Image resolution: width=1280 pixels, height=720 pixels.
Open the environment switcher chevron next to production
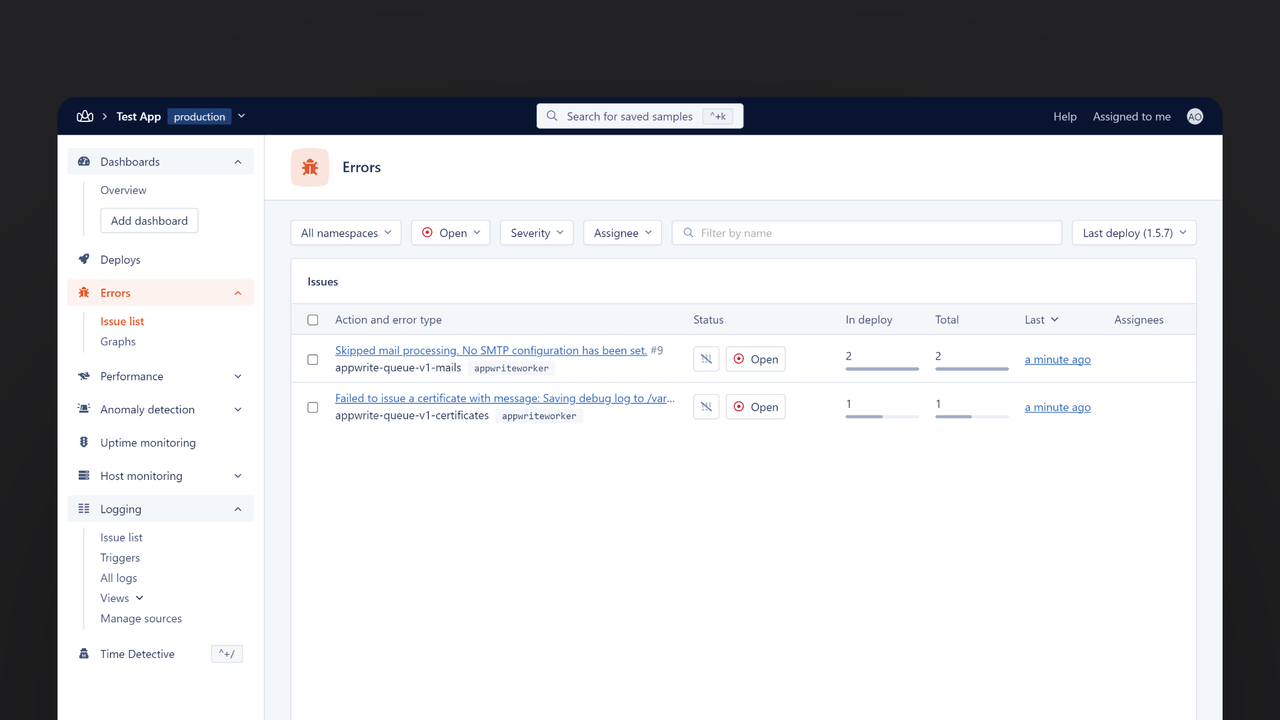242,117
